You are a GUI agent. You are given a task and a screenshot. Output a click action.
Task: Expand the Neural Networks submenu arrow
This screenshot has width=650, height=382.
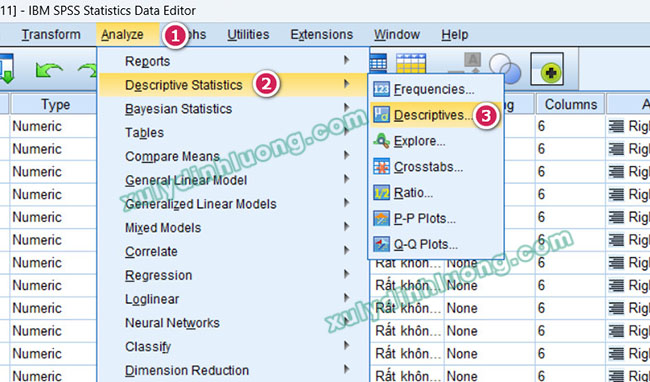tap(347, 322)
